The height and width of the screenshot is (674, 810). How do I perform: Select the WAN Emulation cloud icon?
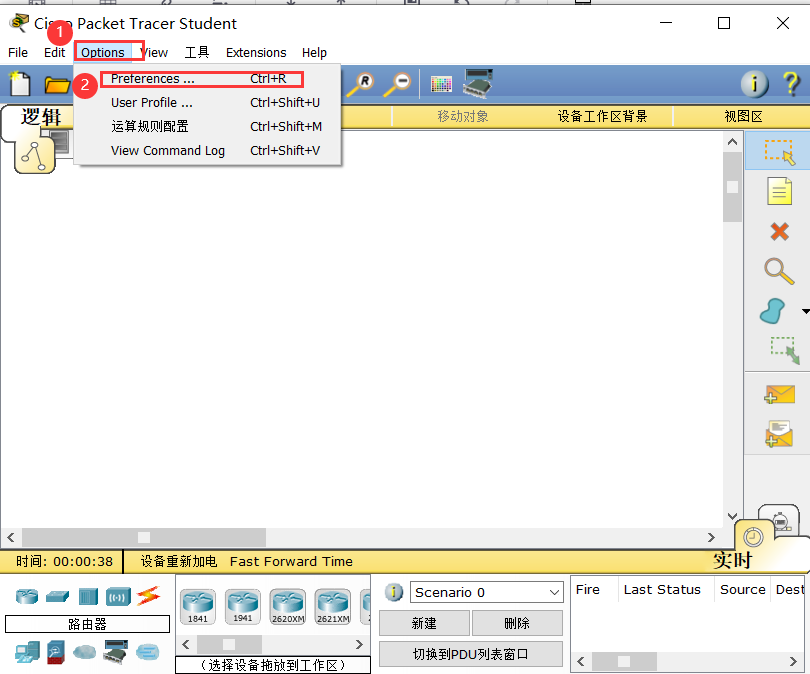(85, 652)
